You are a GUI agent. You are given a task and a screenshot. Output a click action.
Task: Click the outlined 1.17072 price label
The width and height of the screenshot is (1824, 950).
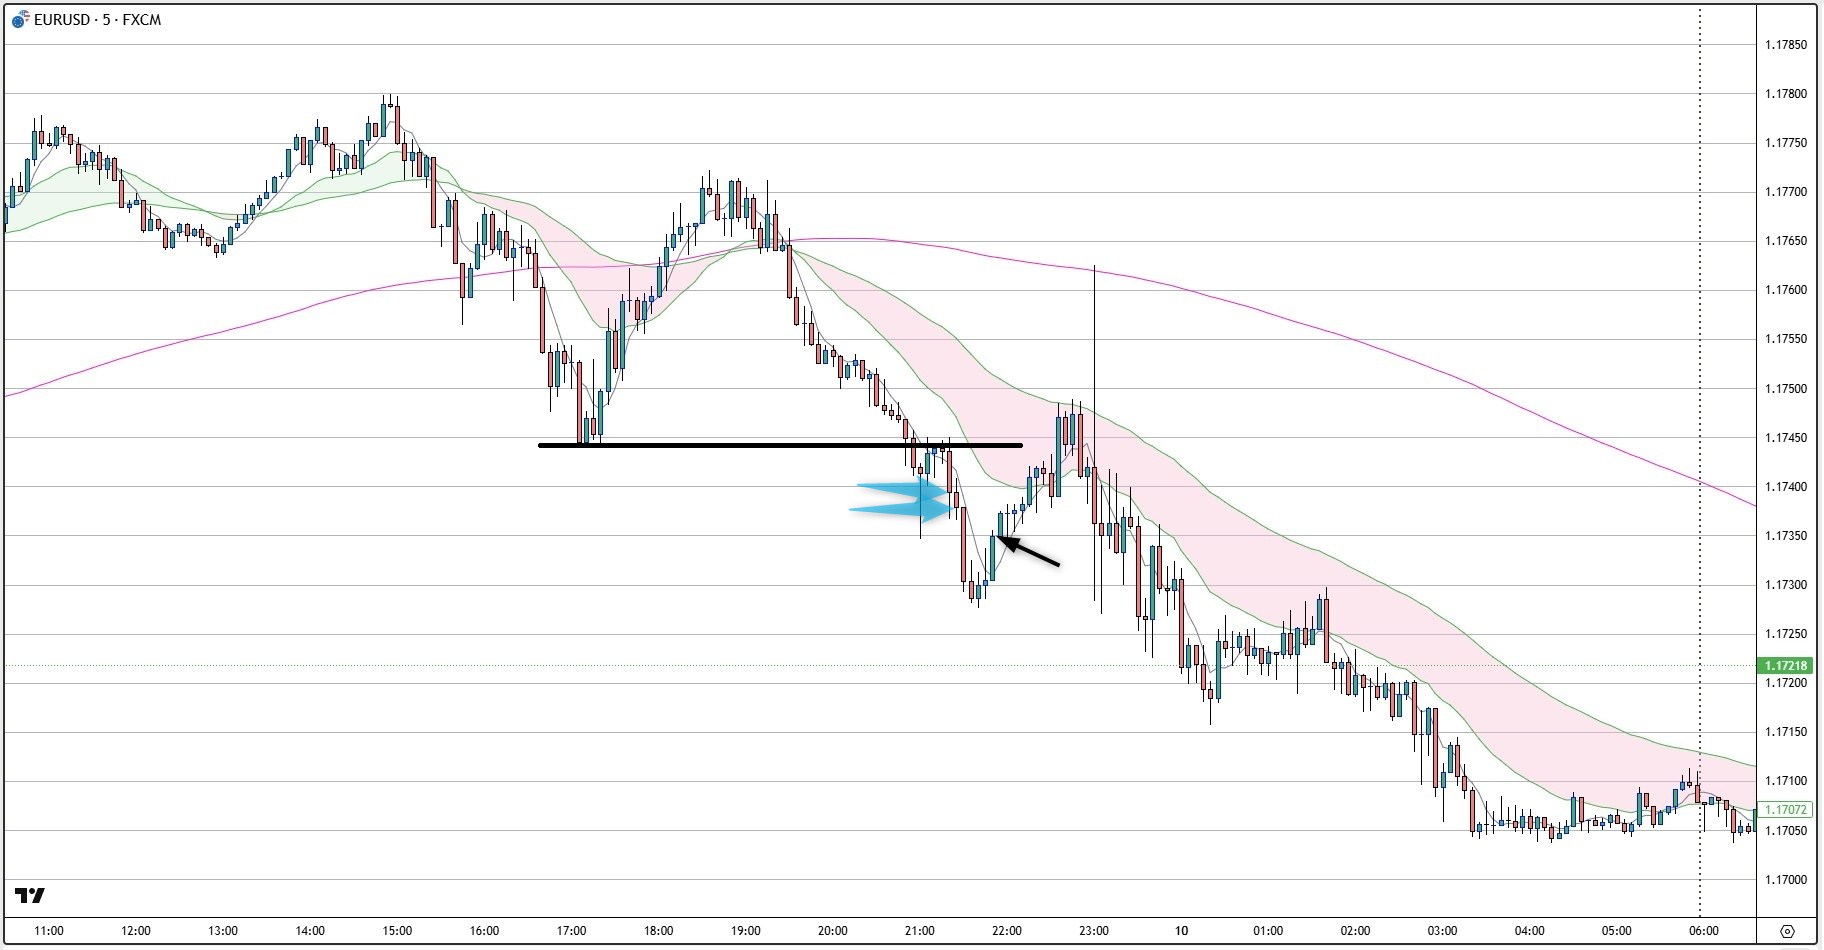click(x=1785, y=810)
